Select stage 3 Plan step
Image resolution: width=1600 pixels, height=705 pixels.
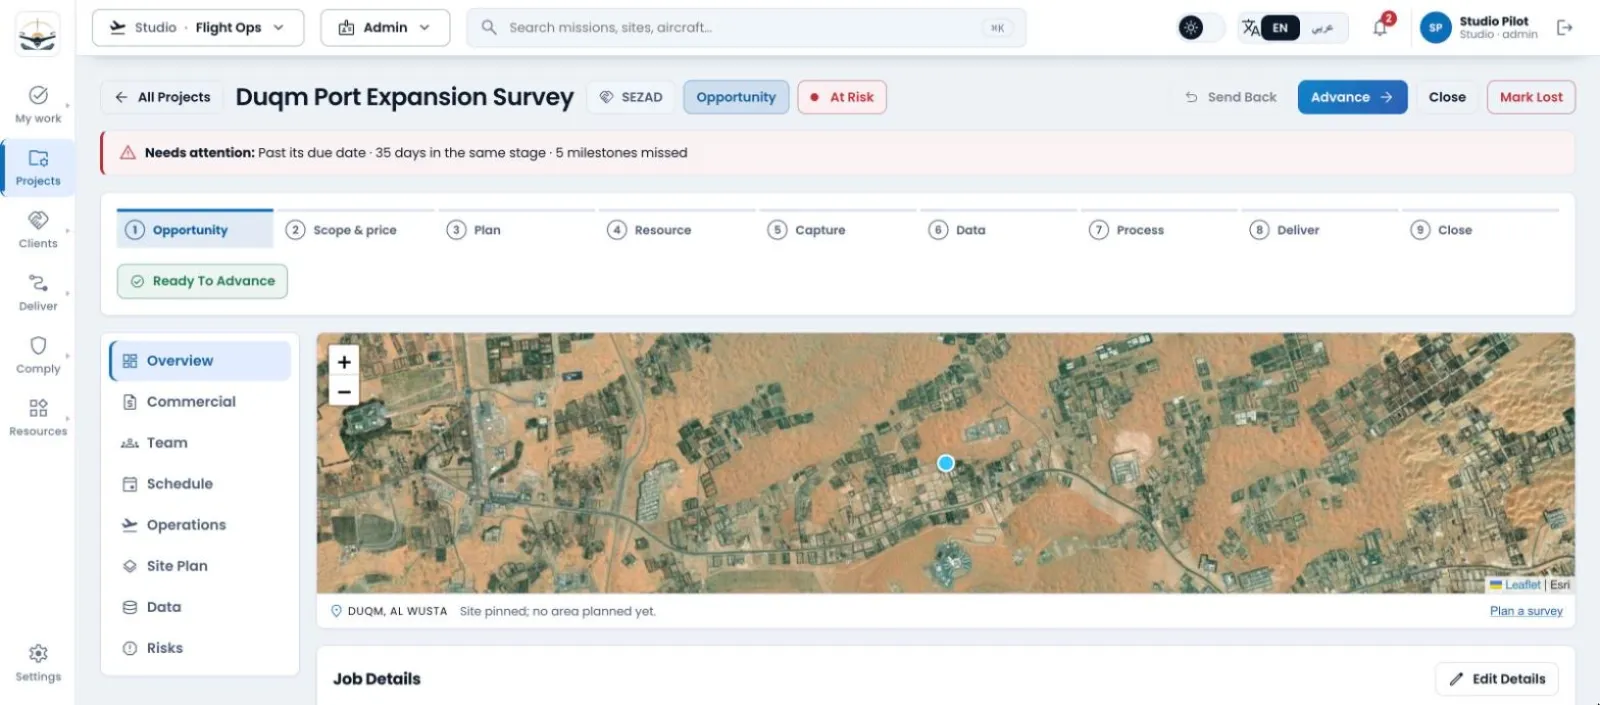point(516,229)
